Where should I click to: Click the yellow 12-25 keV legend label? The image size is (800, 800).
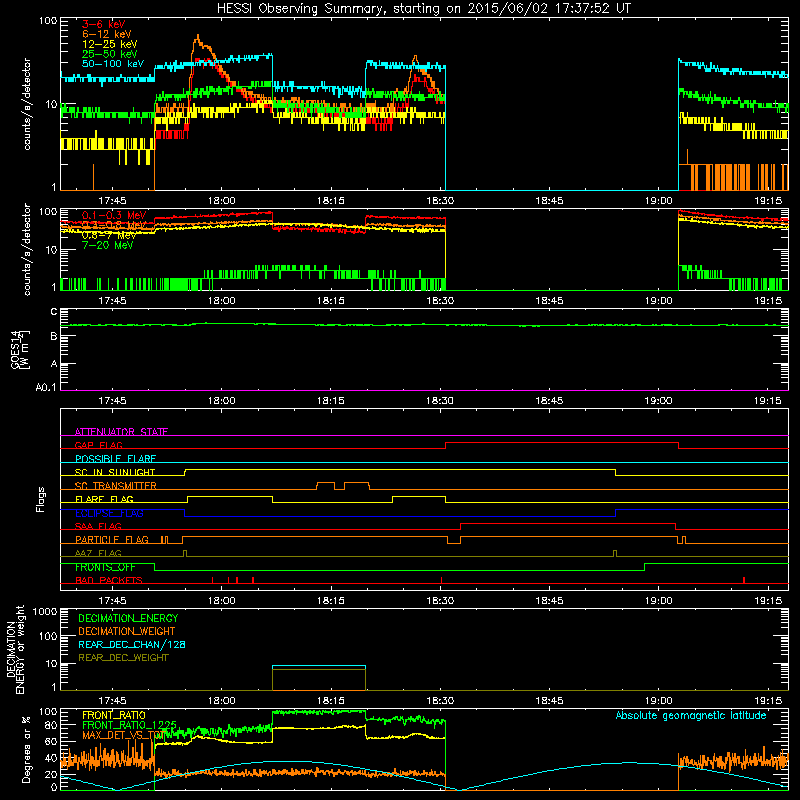click(x=110, y=44)
